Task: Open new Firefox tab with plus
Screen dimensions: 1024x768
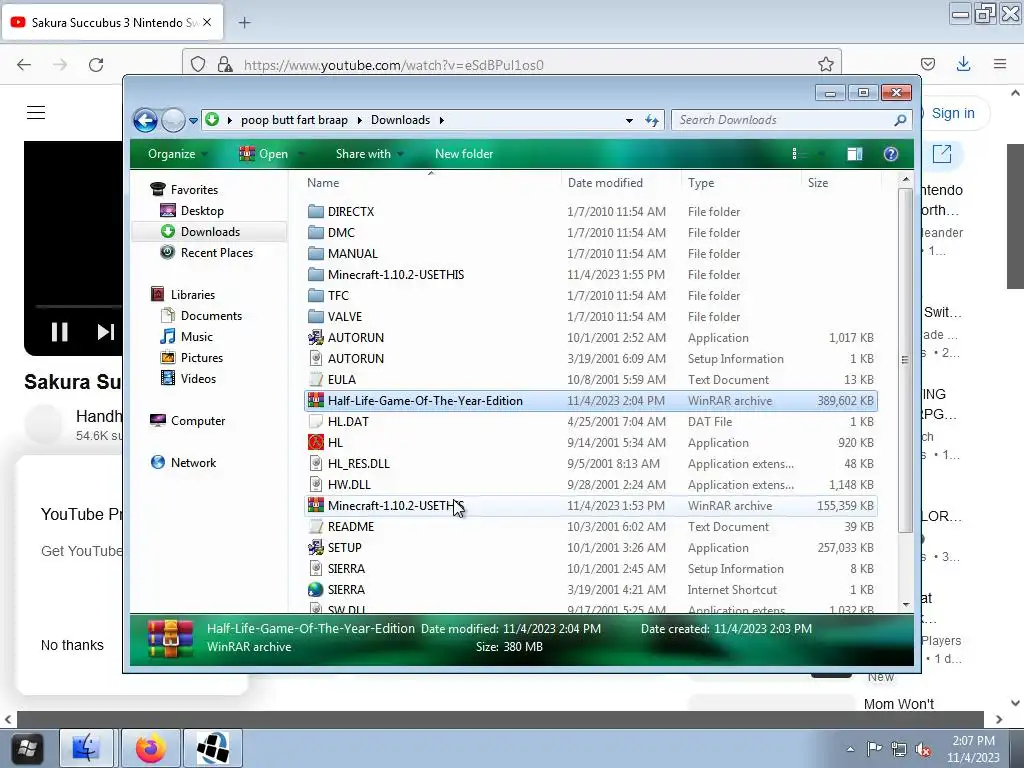Action: point(244,23)
